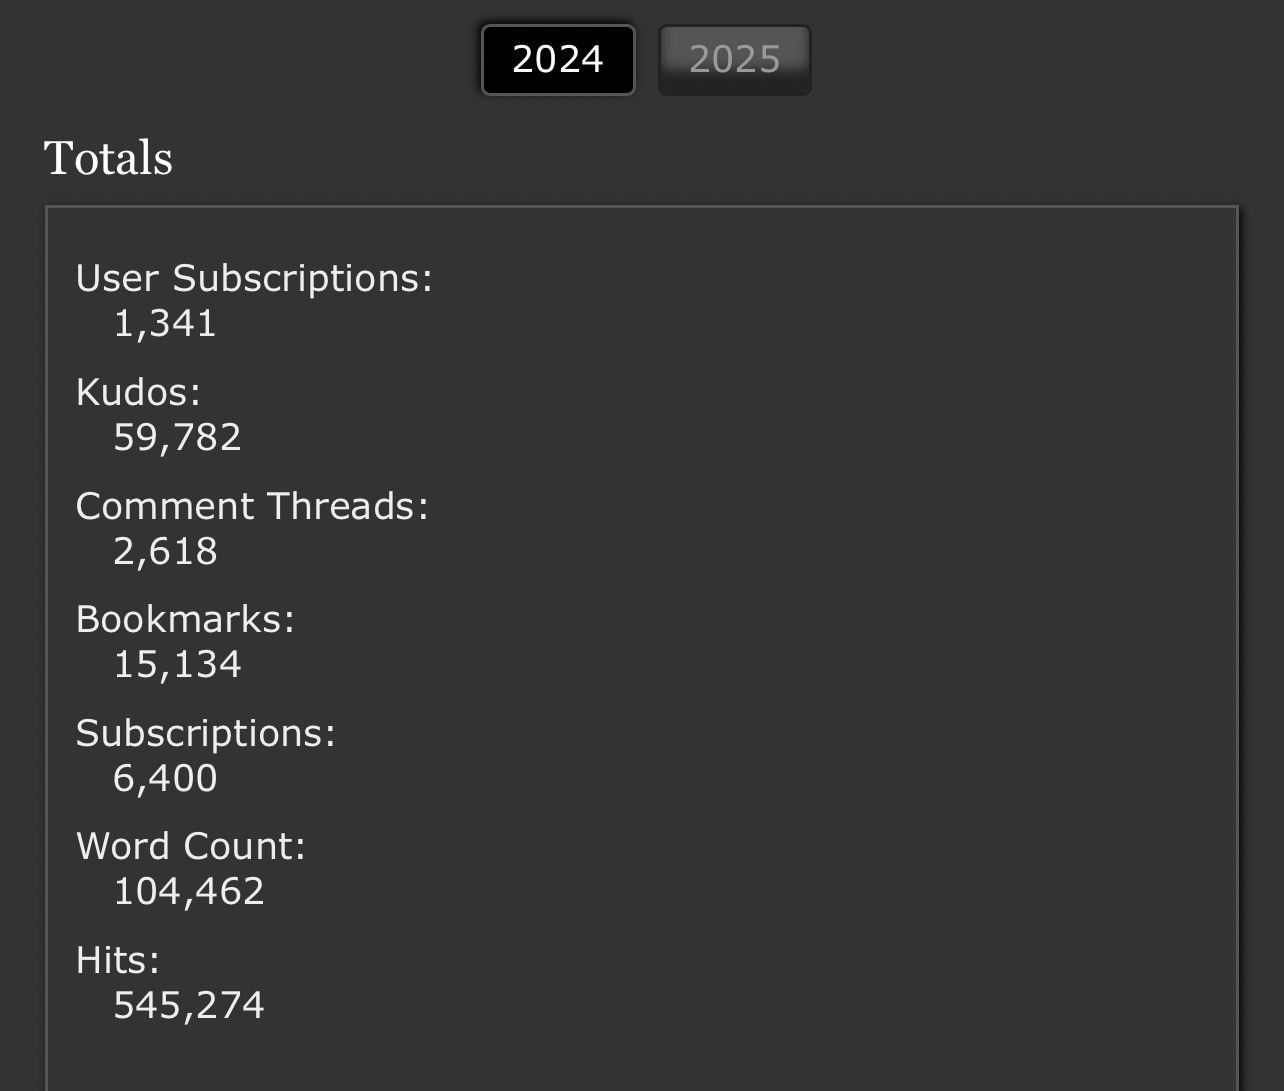Click the Word Count label
Image resolution: width=1284 pixels, height=1091 pixels.
pos(191,847)
